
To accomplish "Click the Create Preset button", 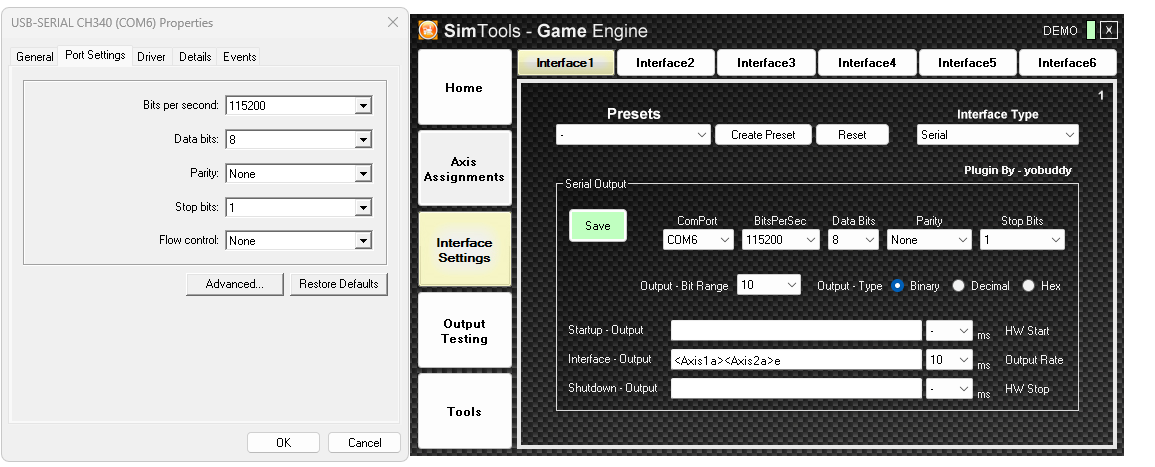I will point(763,135).
